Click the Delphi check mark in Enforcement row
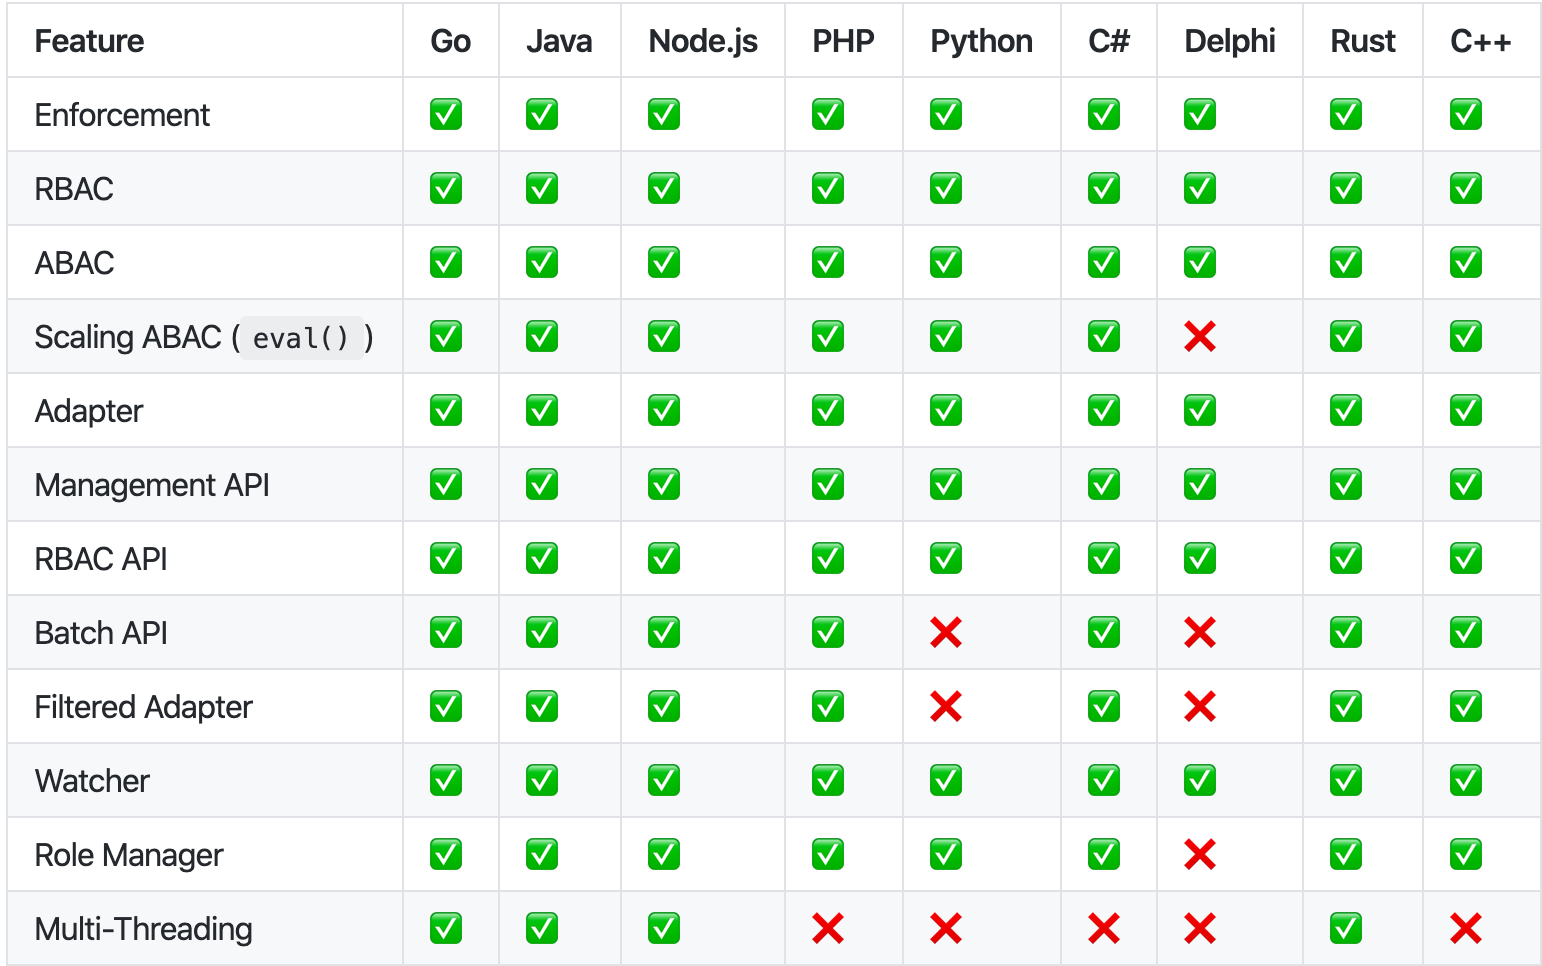Image resolution: width=1542 pixels, height=966 pixels. (1200, 115)
